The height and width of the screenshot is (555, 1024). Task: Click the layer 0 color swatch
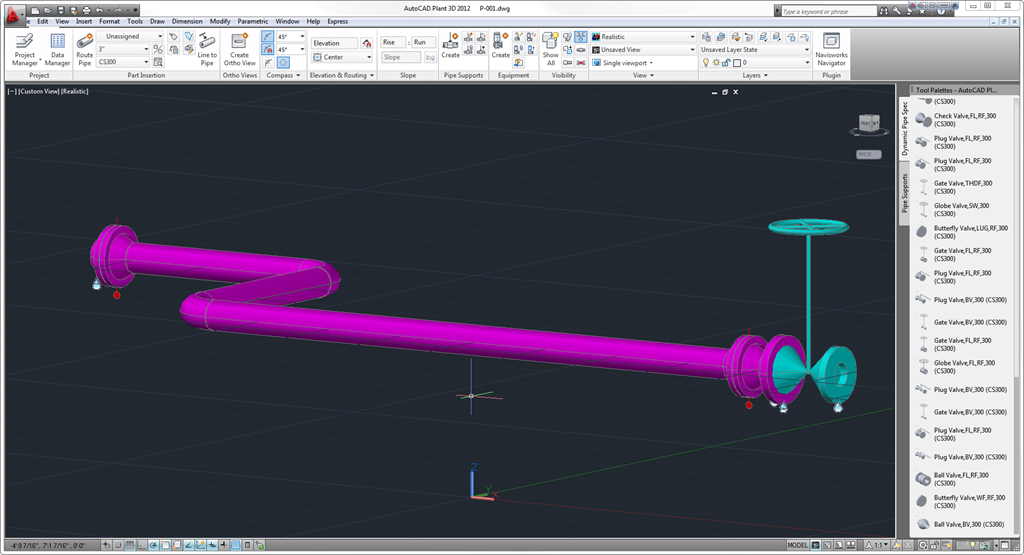[x=737, y=63]
